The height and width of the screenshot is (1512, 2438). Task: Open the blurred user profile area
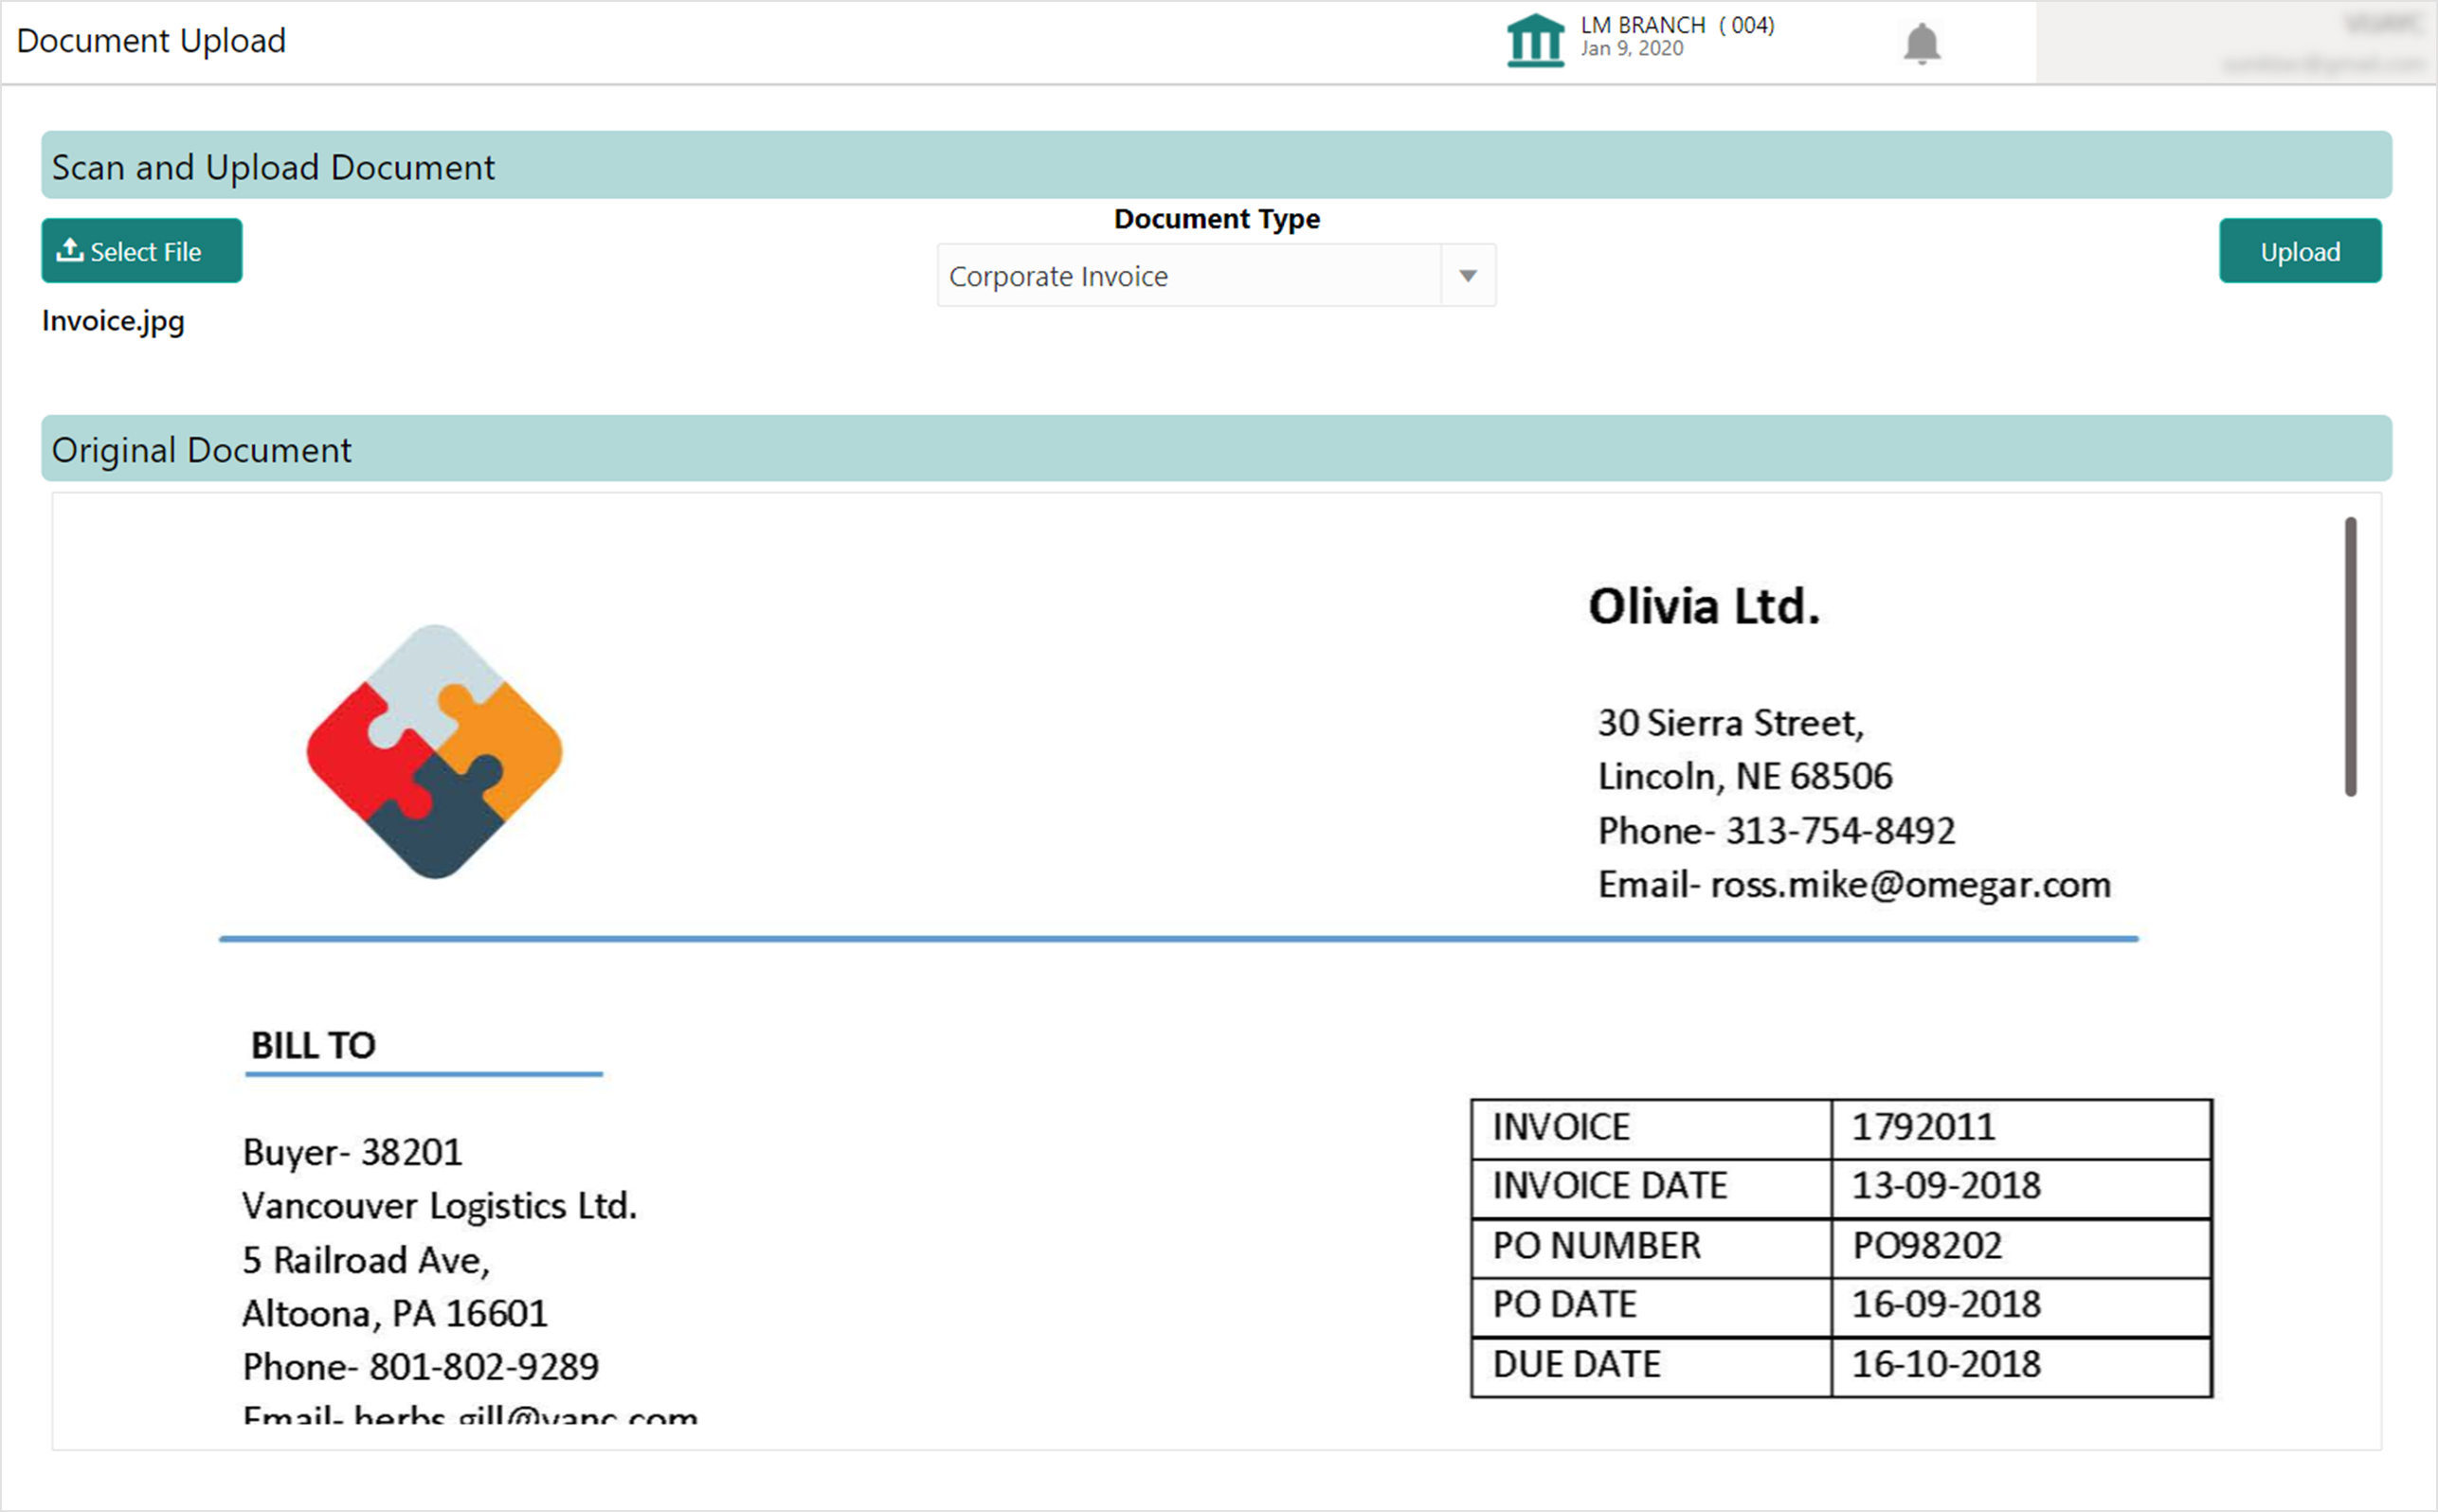(2235, 43)
